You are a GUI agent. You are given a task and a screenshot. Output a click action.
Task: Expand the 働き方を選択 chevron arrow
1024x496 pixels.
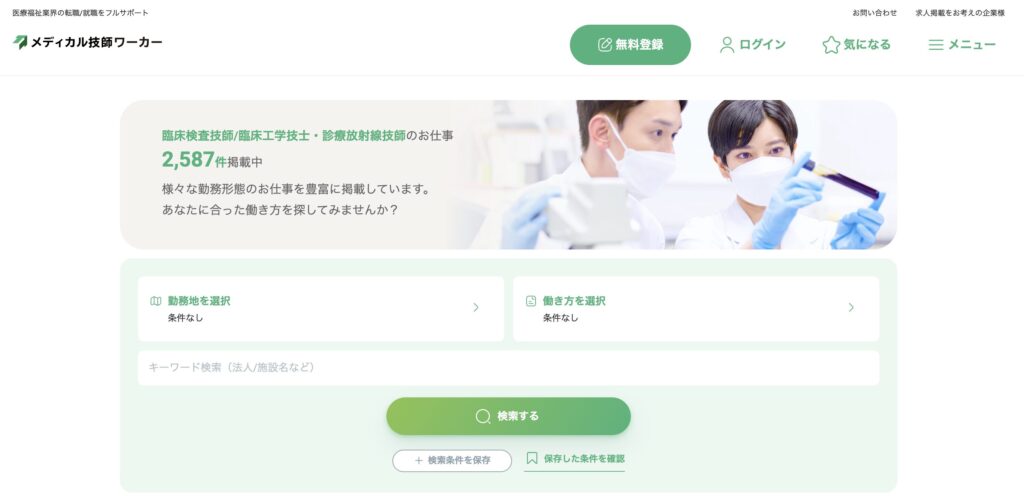pyautogui.click(x=851, y=307)
